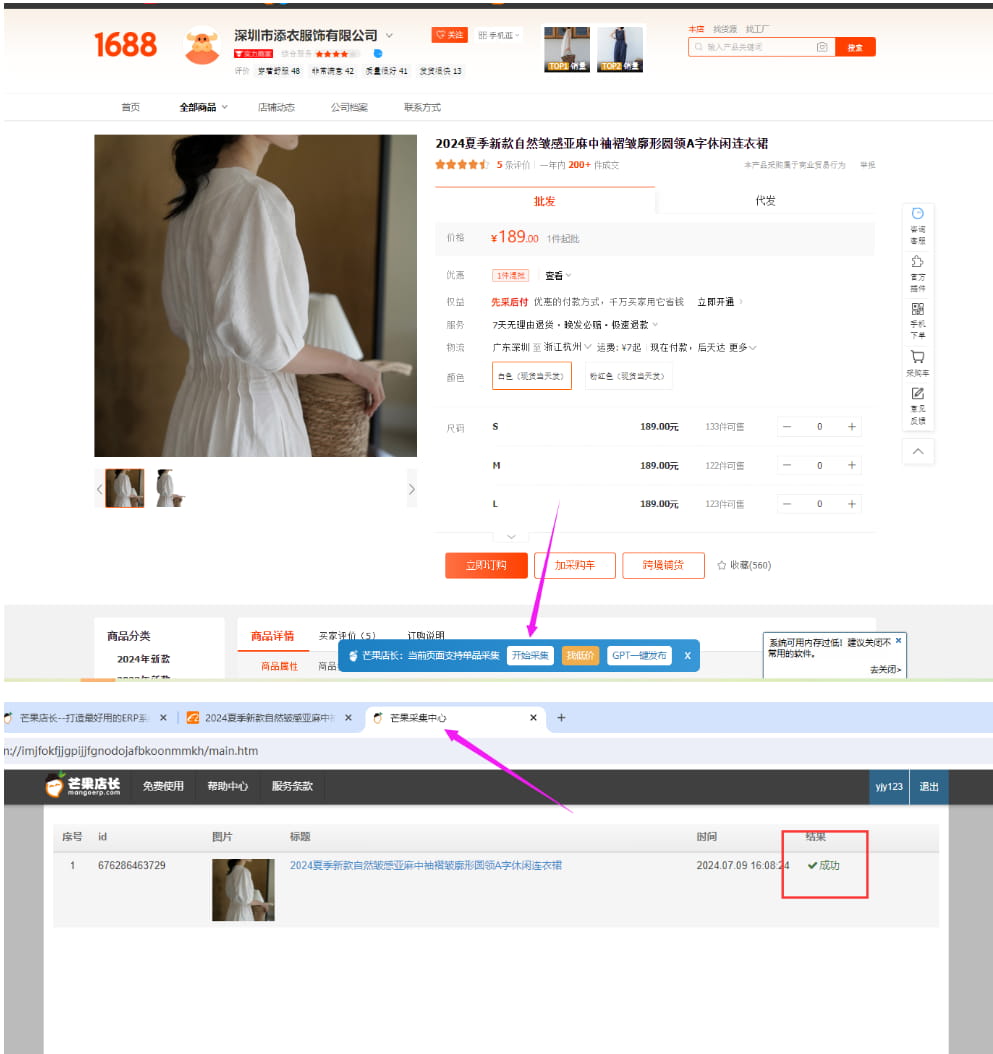Open the 意见反馈 feedback icon
993x1054 pixels.
917,394
